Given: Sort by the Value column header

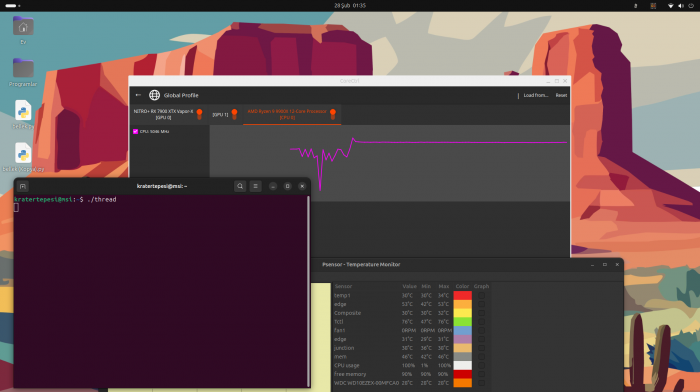Looking at the screenshot, I should tap(409, 286).
